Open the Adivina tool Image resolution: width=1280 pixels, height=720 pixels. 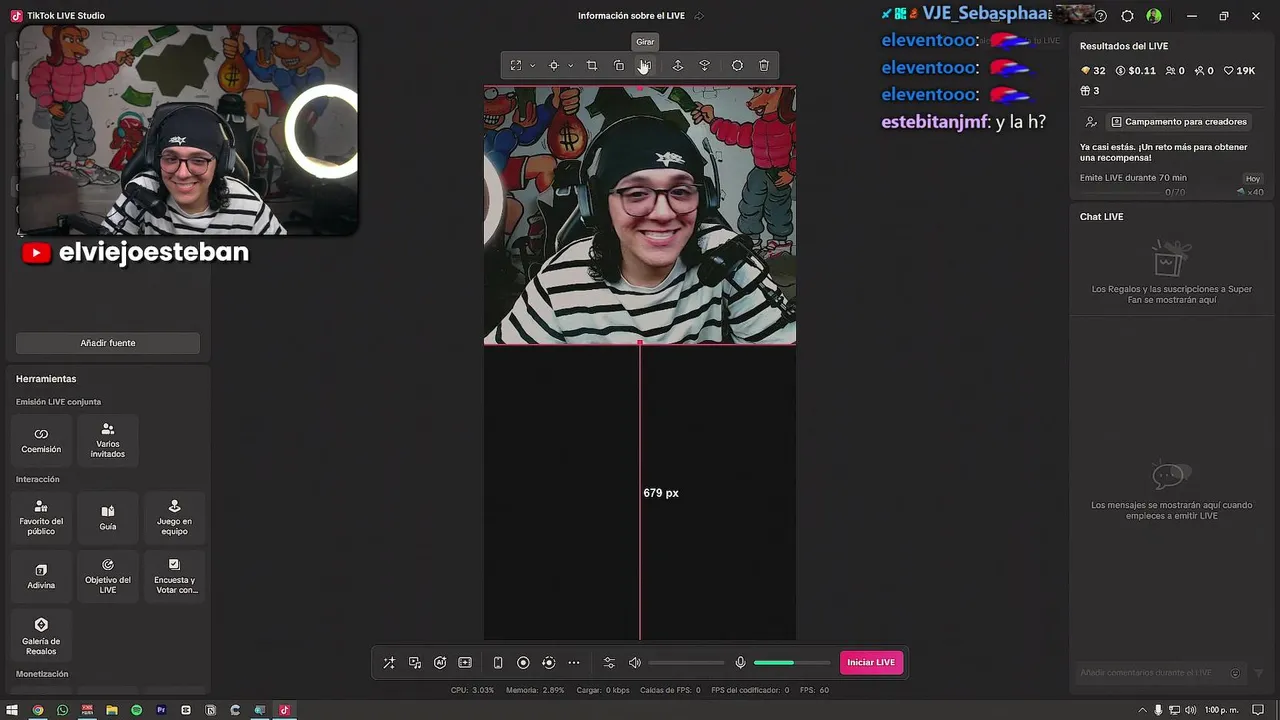tap(41, 576)
